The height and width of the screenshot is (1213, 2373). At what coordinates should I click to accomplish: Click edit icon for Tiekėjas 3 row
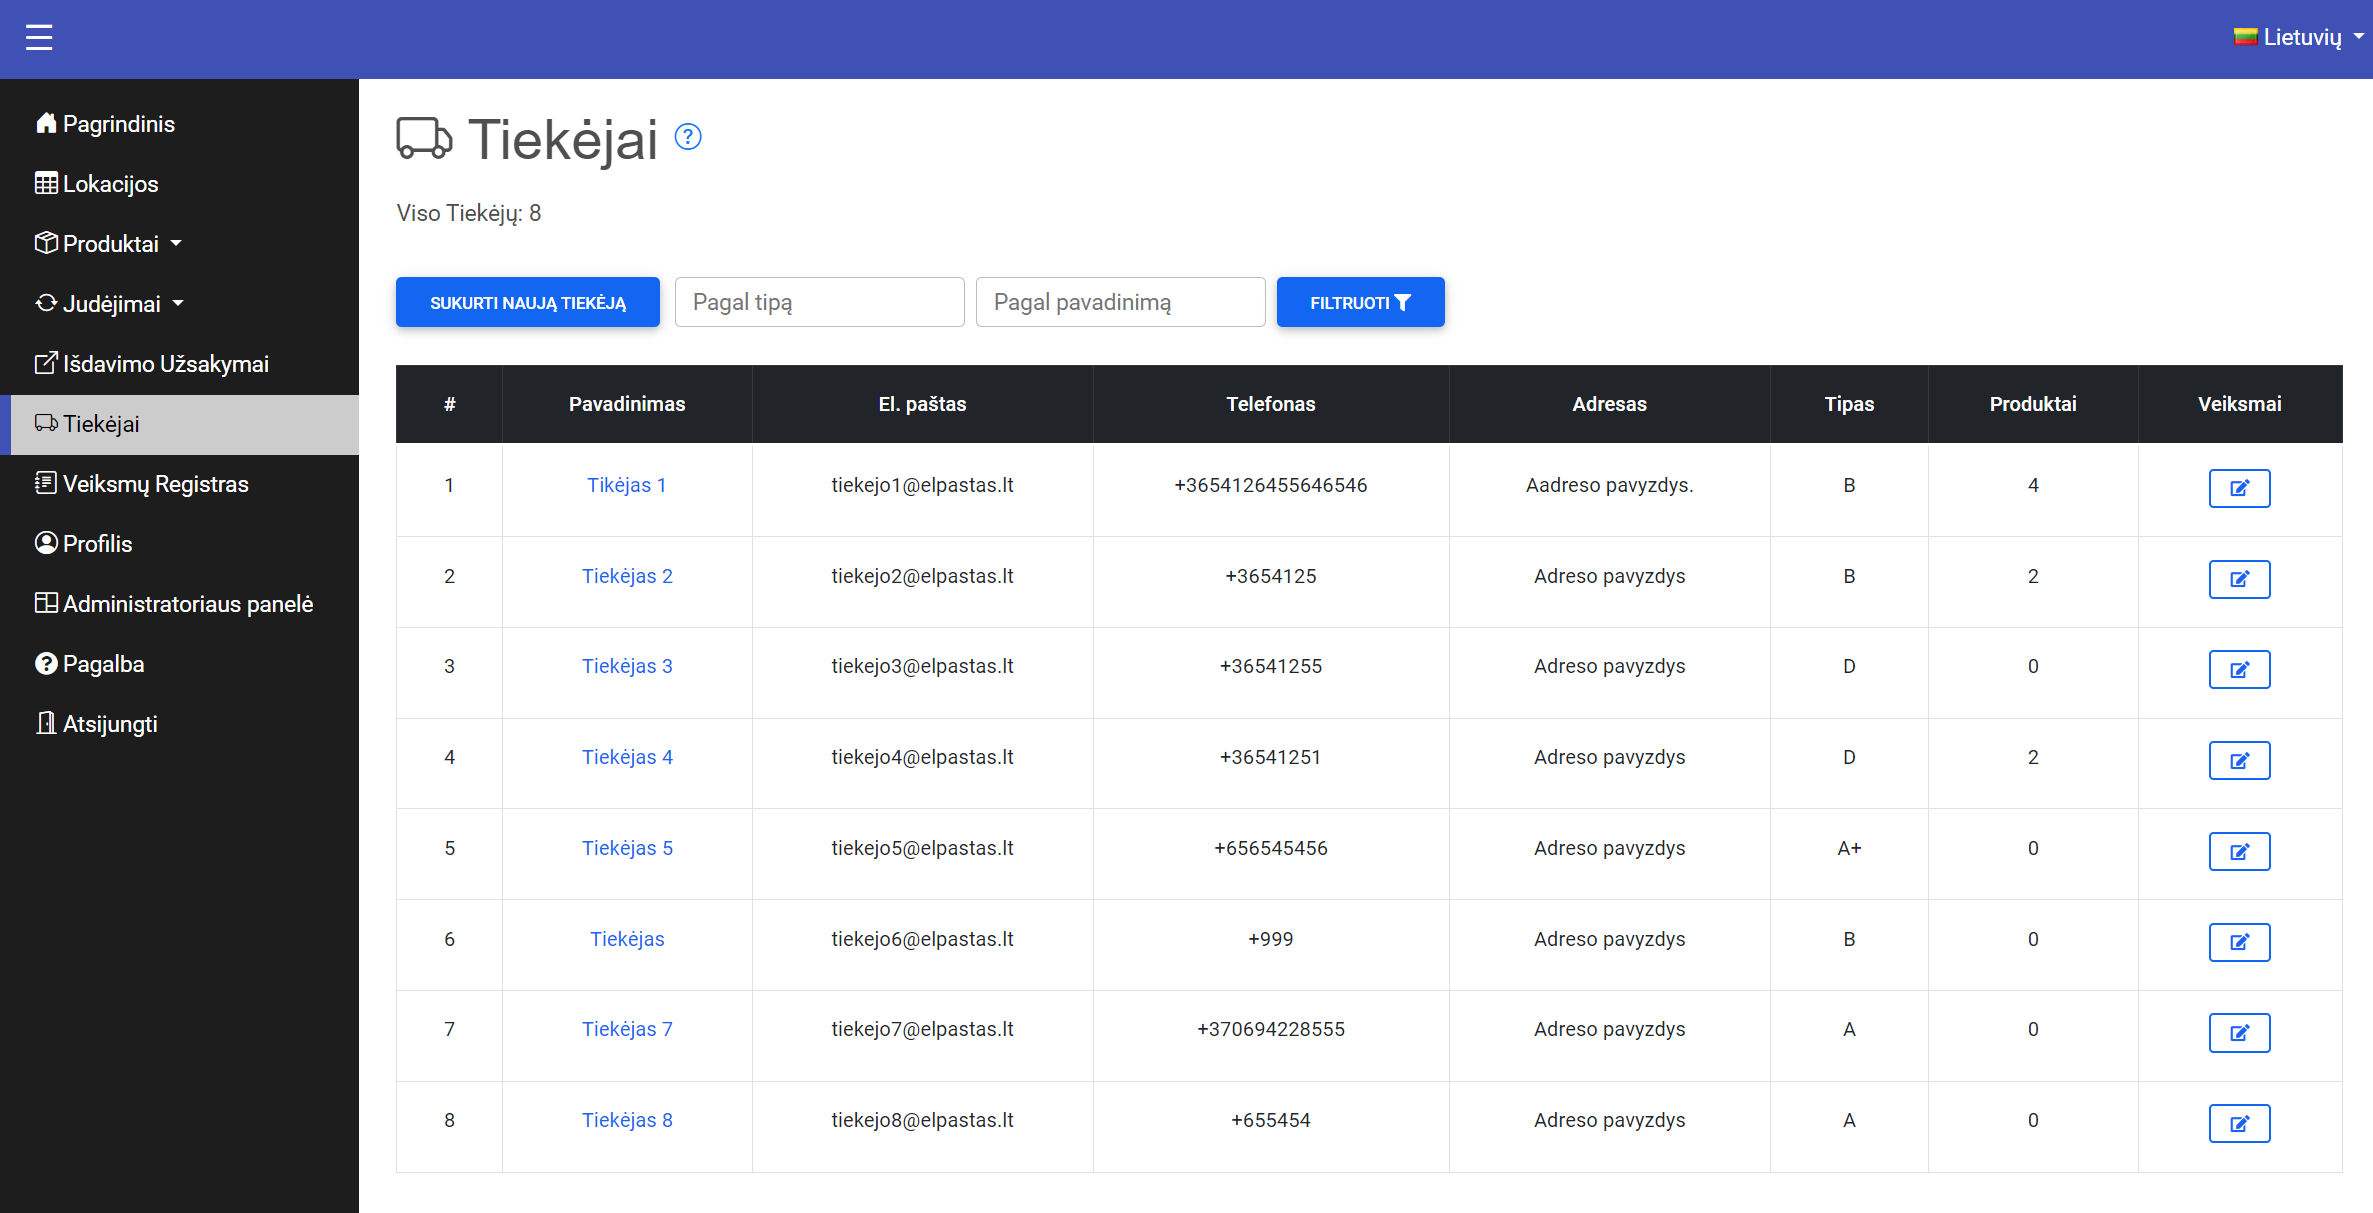2239,669
